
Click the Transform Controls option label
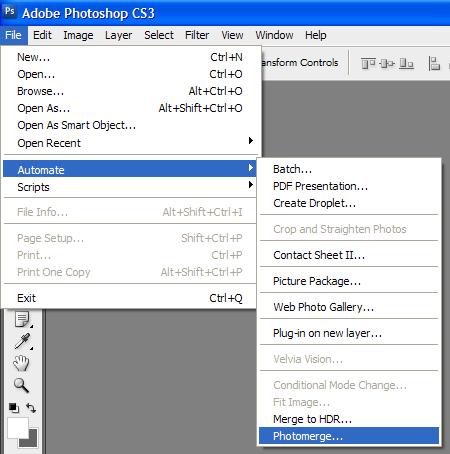300,63
